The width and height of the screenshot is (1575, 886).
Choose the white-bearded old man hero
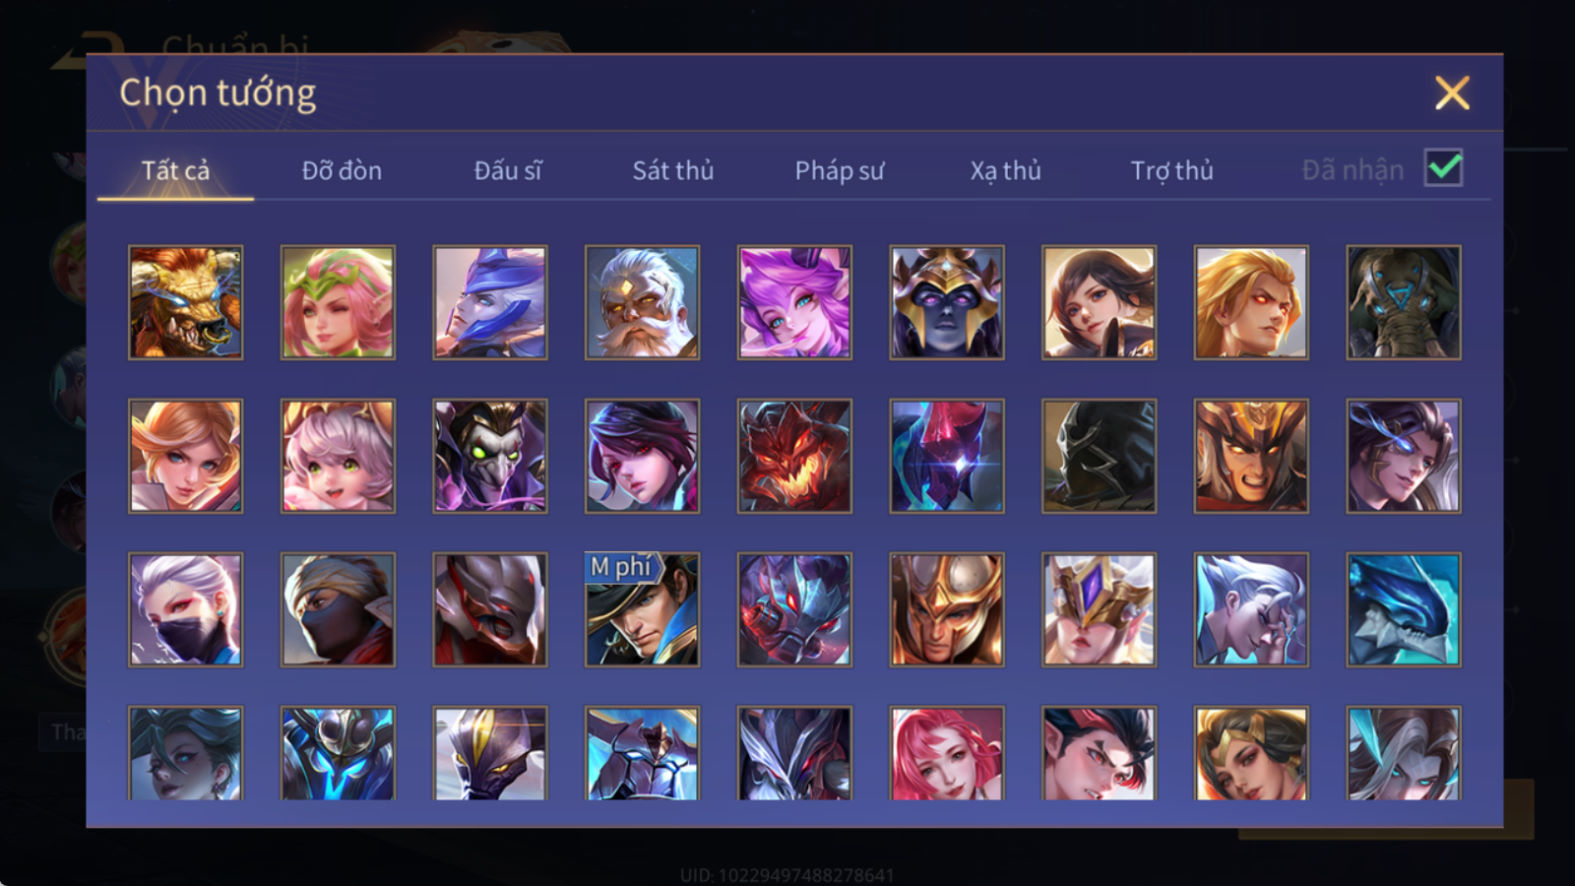point(642,302)
